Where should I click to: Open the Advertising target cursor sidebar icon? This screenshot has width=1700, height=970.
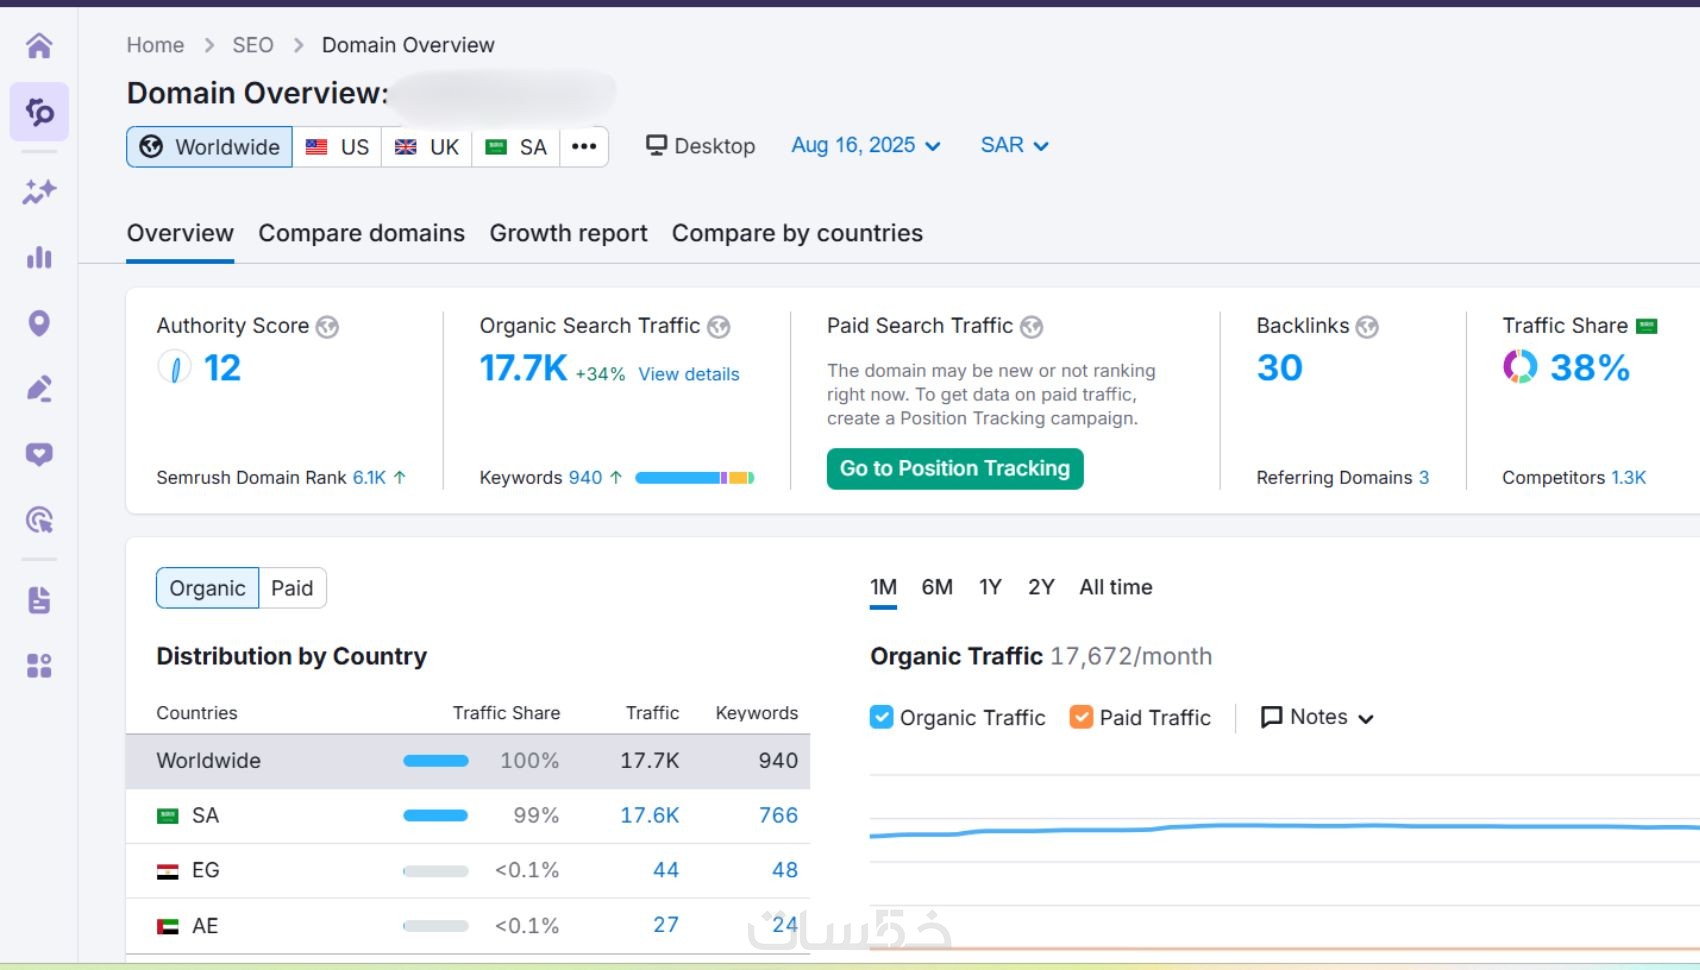(x=39, y=520)
